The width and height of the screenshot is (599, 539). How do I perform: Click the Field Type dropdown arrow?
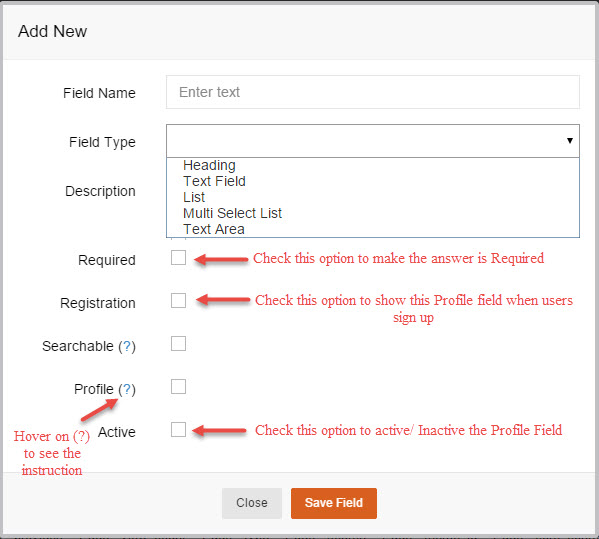point(570,141)
